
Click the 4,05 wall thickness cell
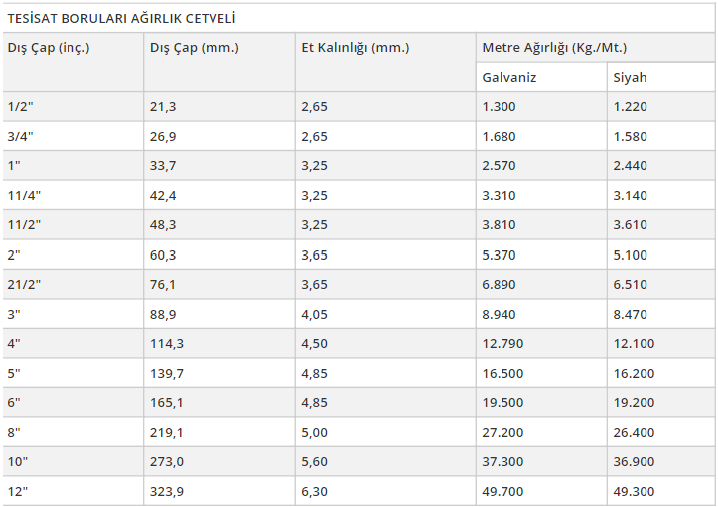click(386, 314)
